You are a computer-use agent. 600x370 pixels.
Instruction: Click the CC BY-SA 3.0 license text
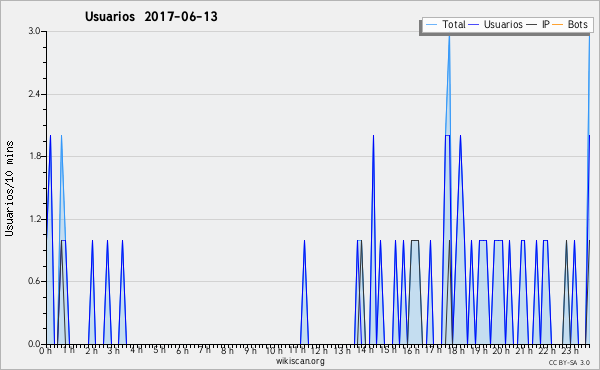(569, 362)
